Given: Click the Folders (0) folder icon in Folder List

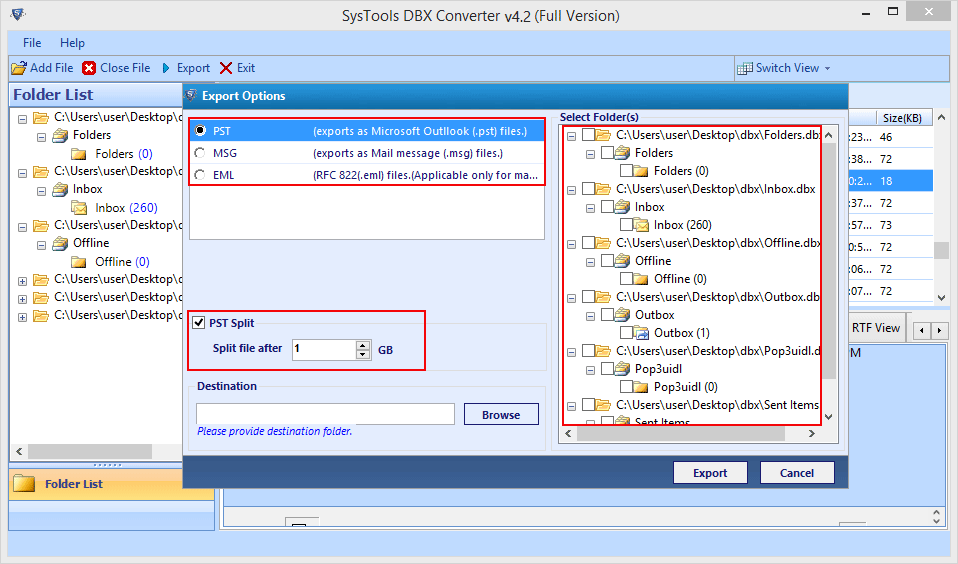Looking at the screenshot, I should (79, 154).
